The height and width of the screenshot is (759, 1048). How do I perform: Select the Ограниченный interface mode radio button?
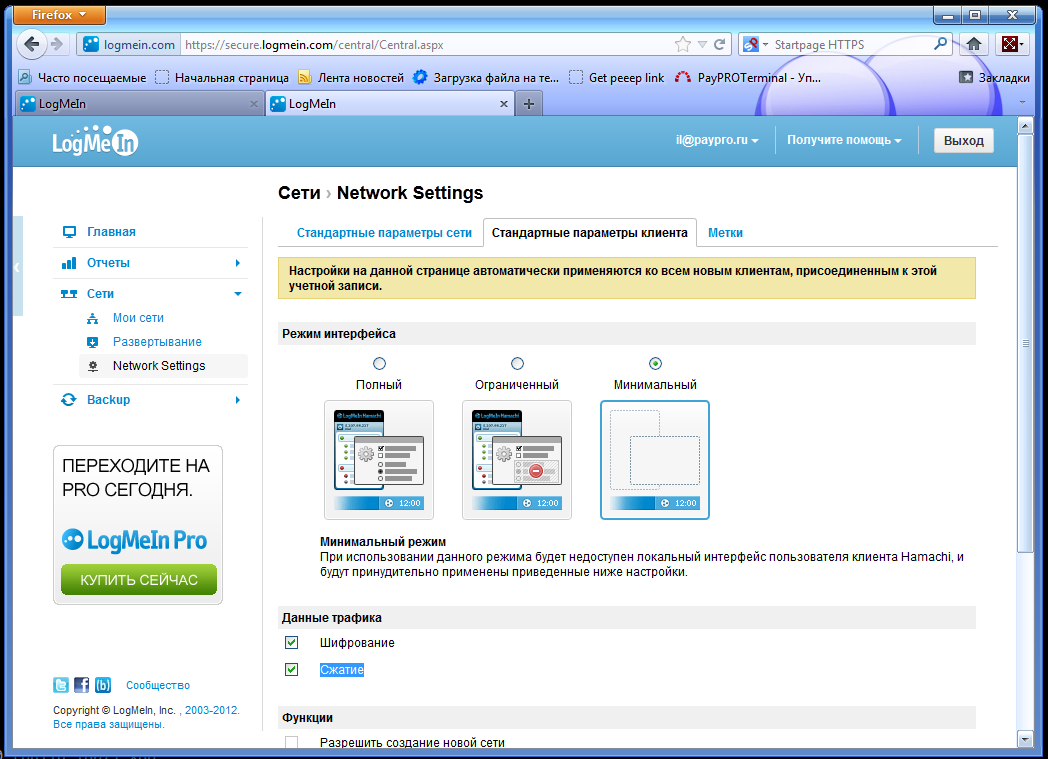pos(517,364)
